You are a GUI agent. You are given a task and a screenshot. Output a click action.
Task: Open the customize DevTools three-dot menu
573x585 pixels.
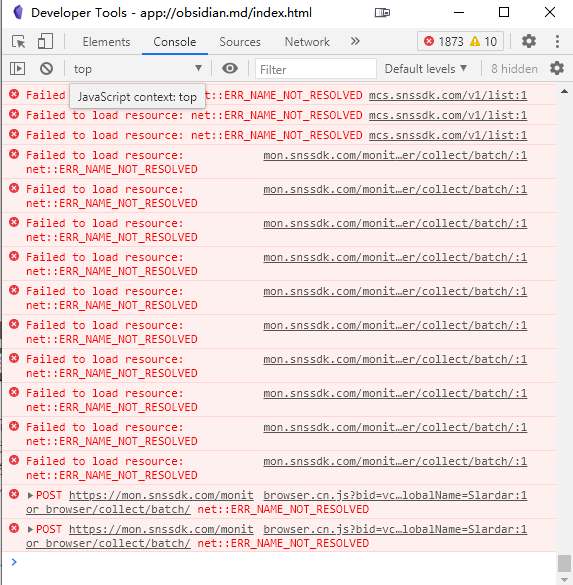[x=557, y=41]
